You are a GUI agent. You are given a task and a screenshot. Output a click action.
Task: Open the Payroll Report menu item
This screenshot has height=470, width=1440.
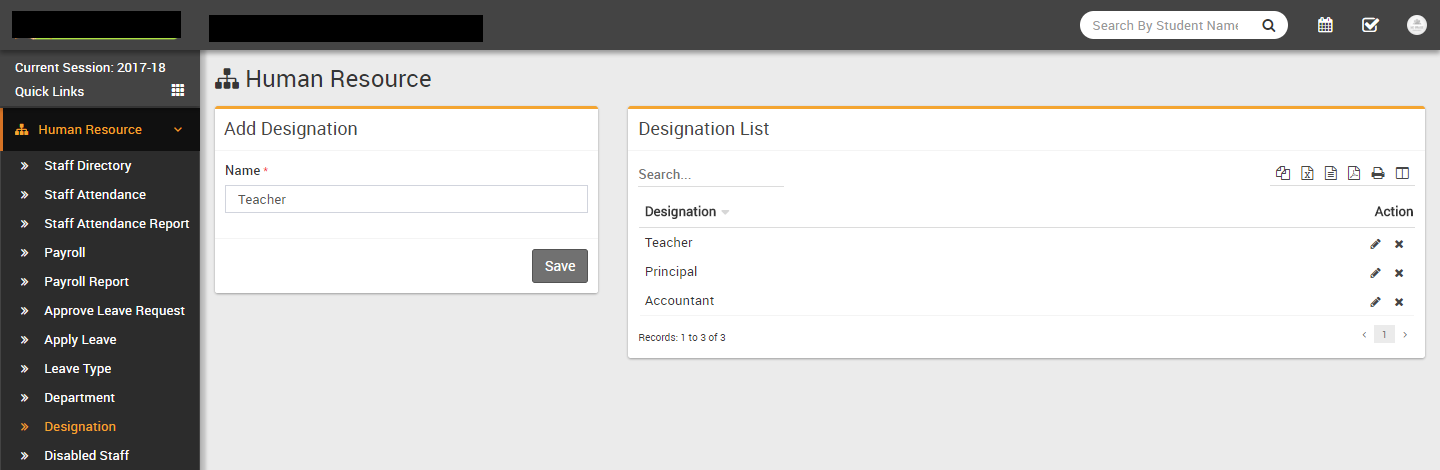(86, 282)
